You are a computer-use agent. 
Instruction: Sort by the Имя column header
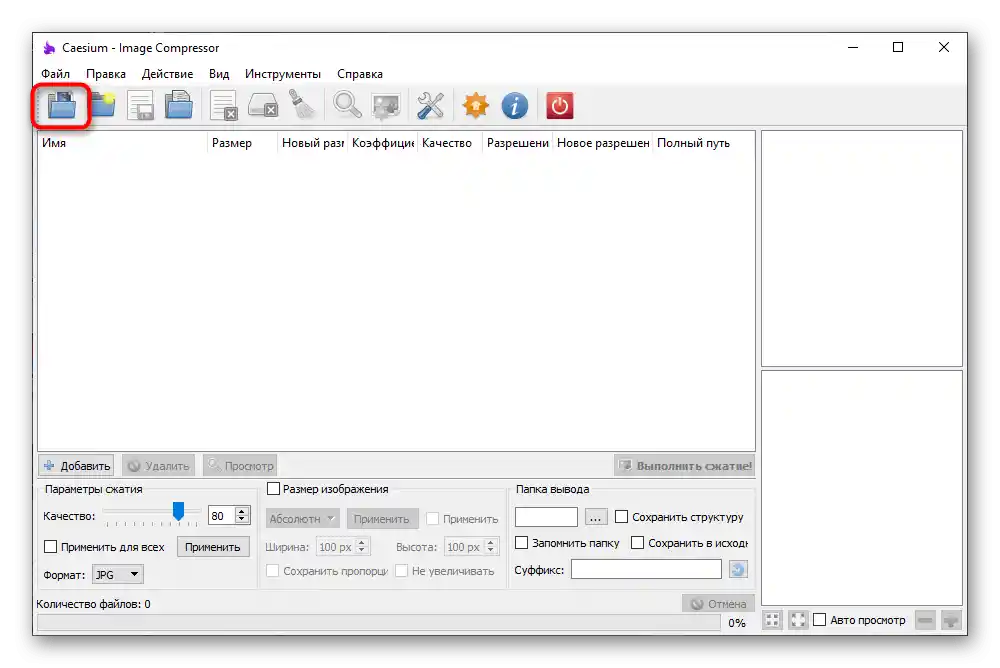click(x=122, y=143)
